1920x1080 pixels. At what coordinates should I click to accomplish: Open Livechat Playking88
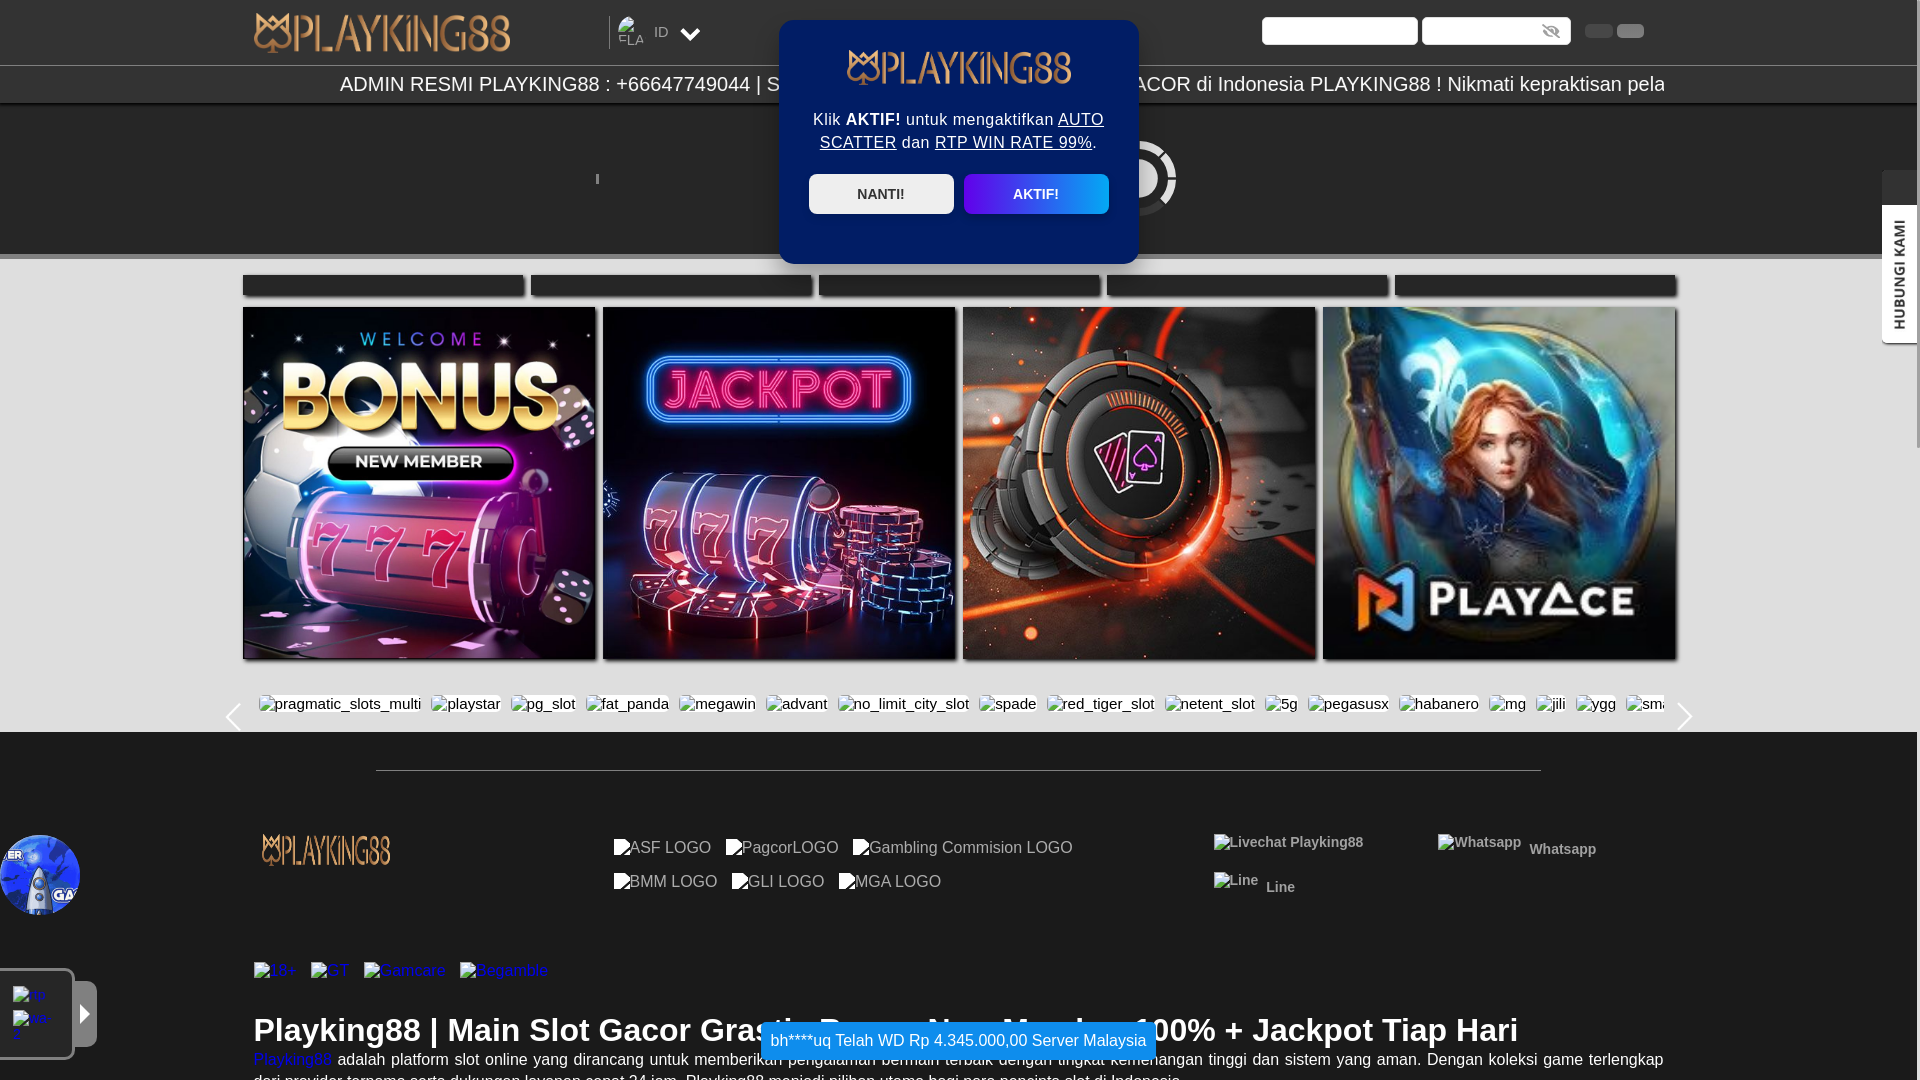(x=1288, y=843)
